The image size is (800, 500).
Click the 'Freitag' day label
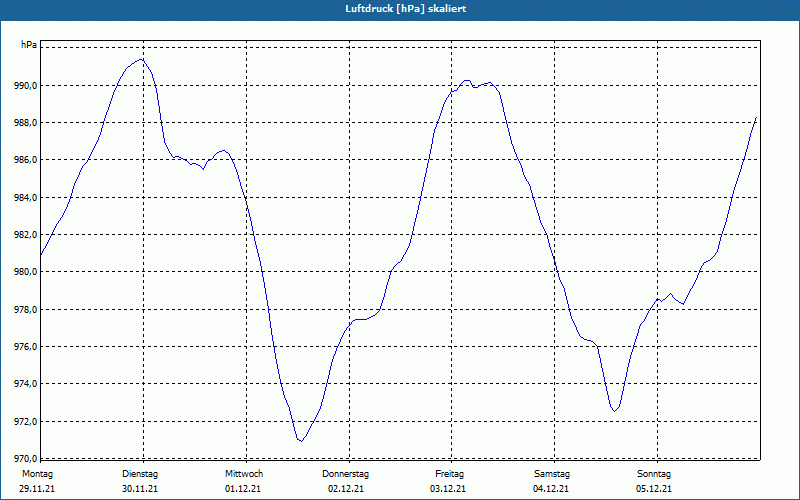[449, 474]
